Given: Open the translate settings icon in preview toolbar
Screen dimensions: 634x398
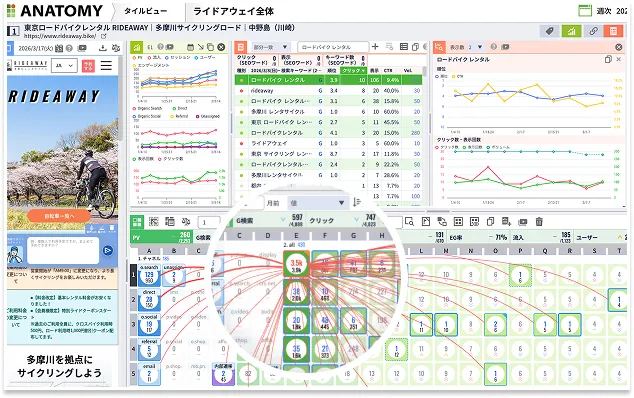Looking at the screenshot, I should coord(116,48).
